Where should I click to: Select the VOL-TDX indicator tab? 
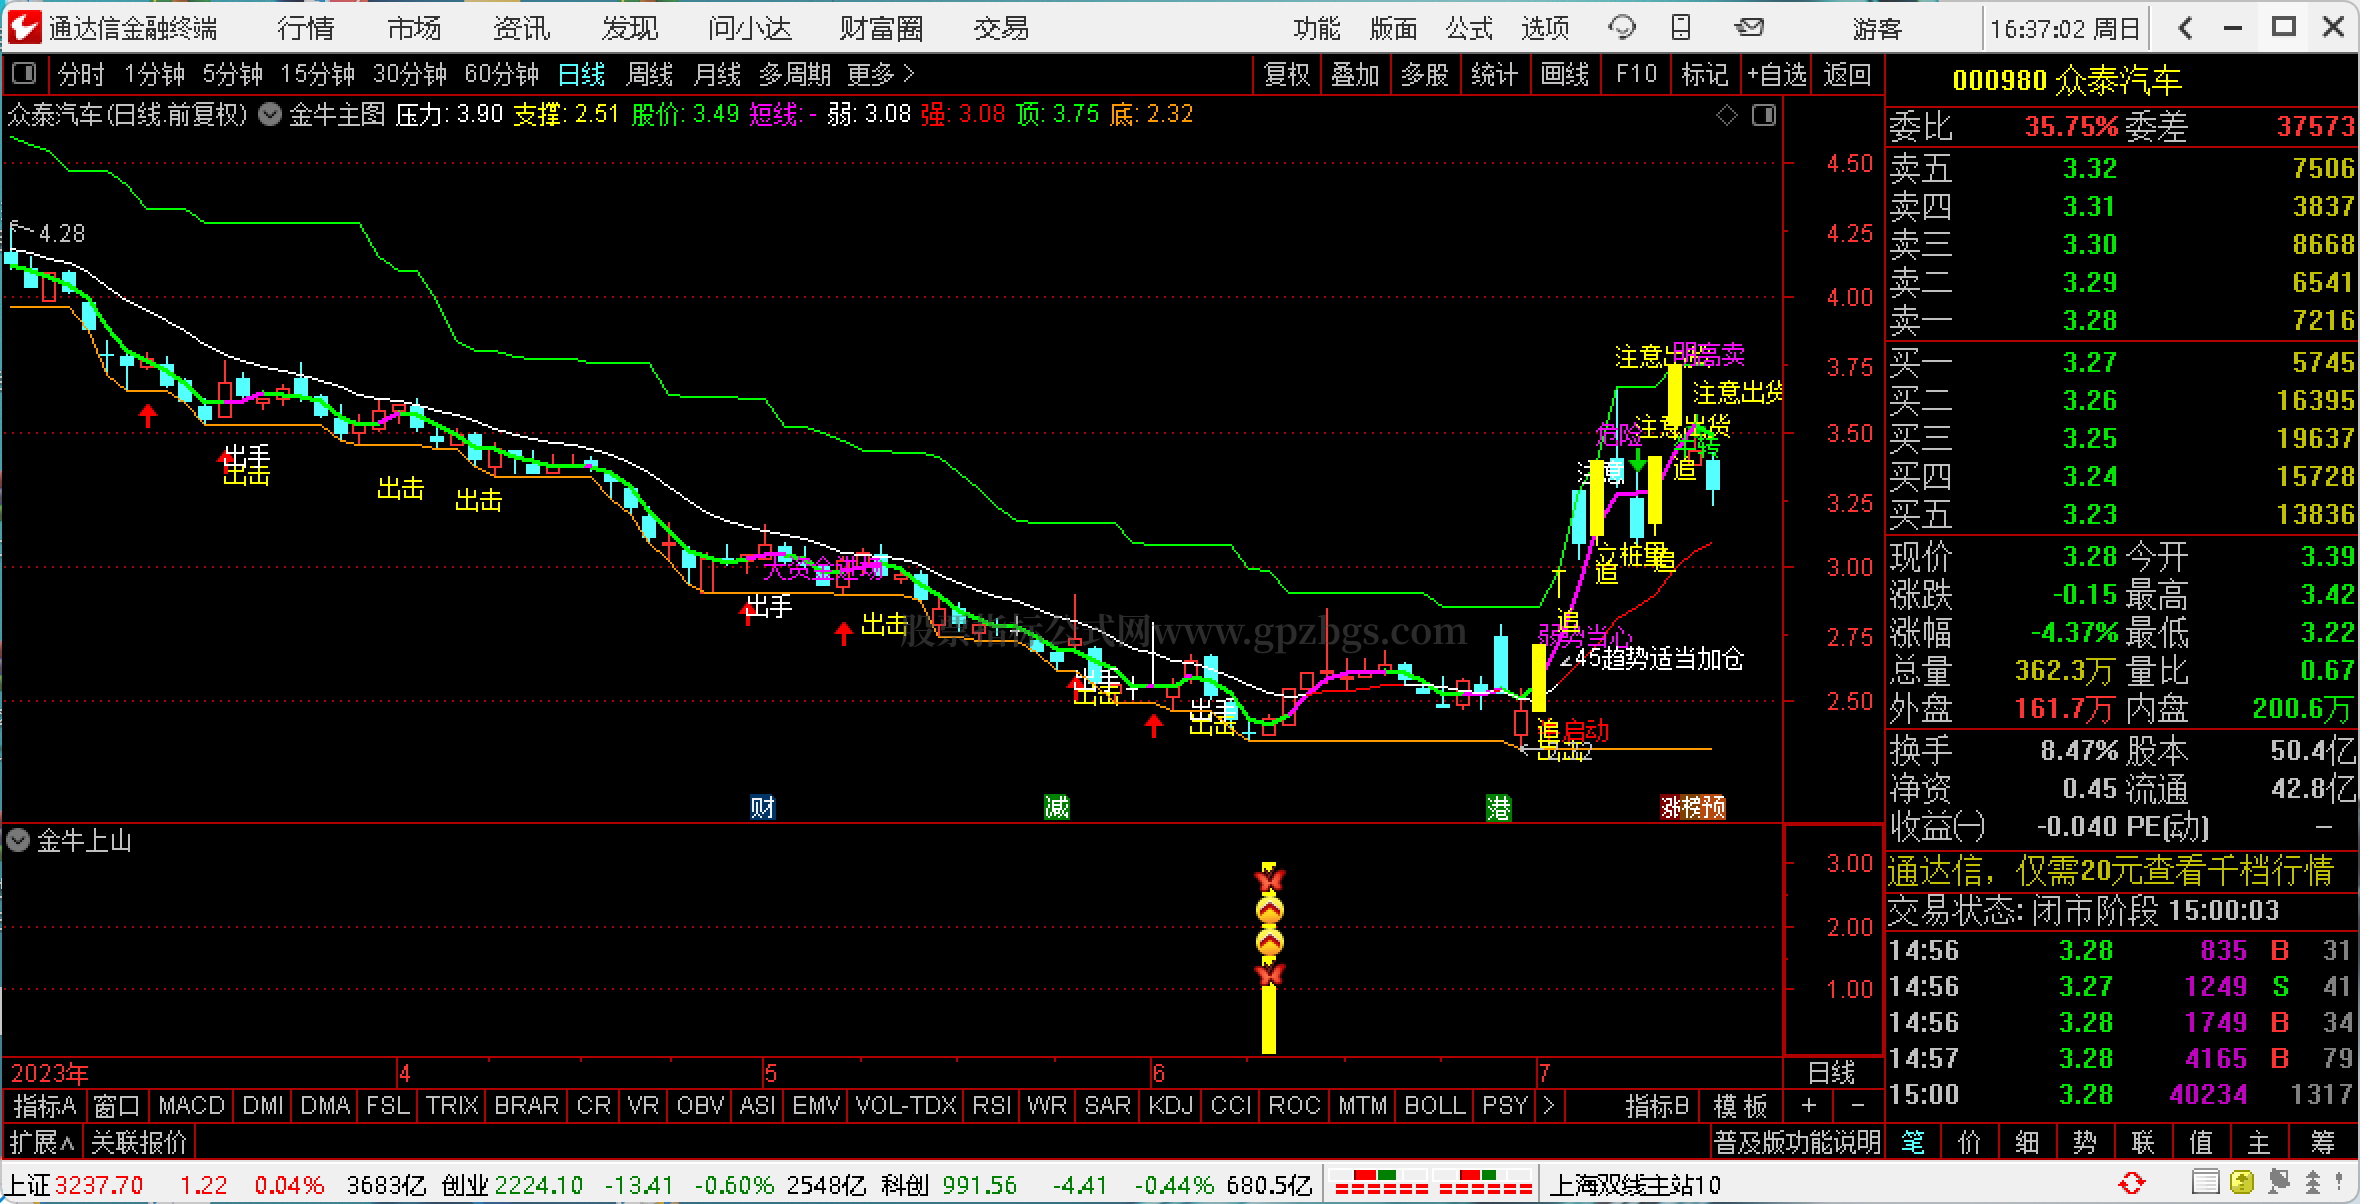(906, 1106)
